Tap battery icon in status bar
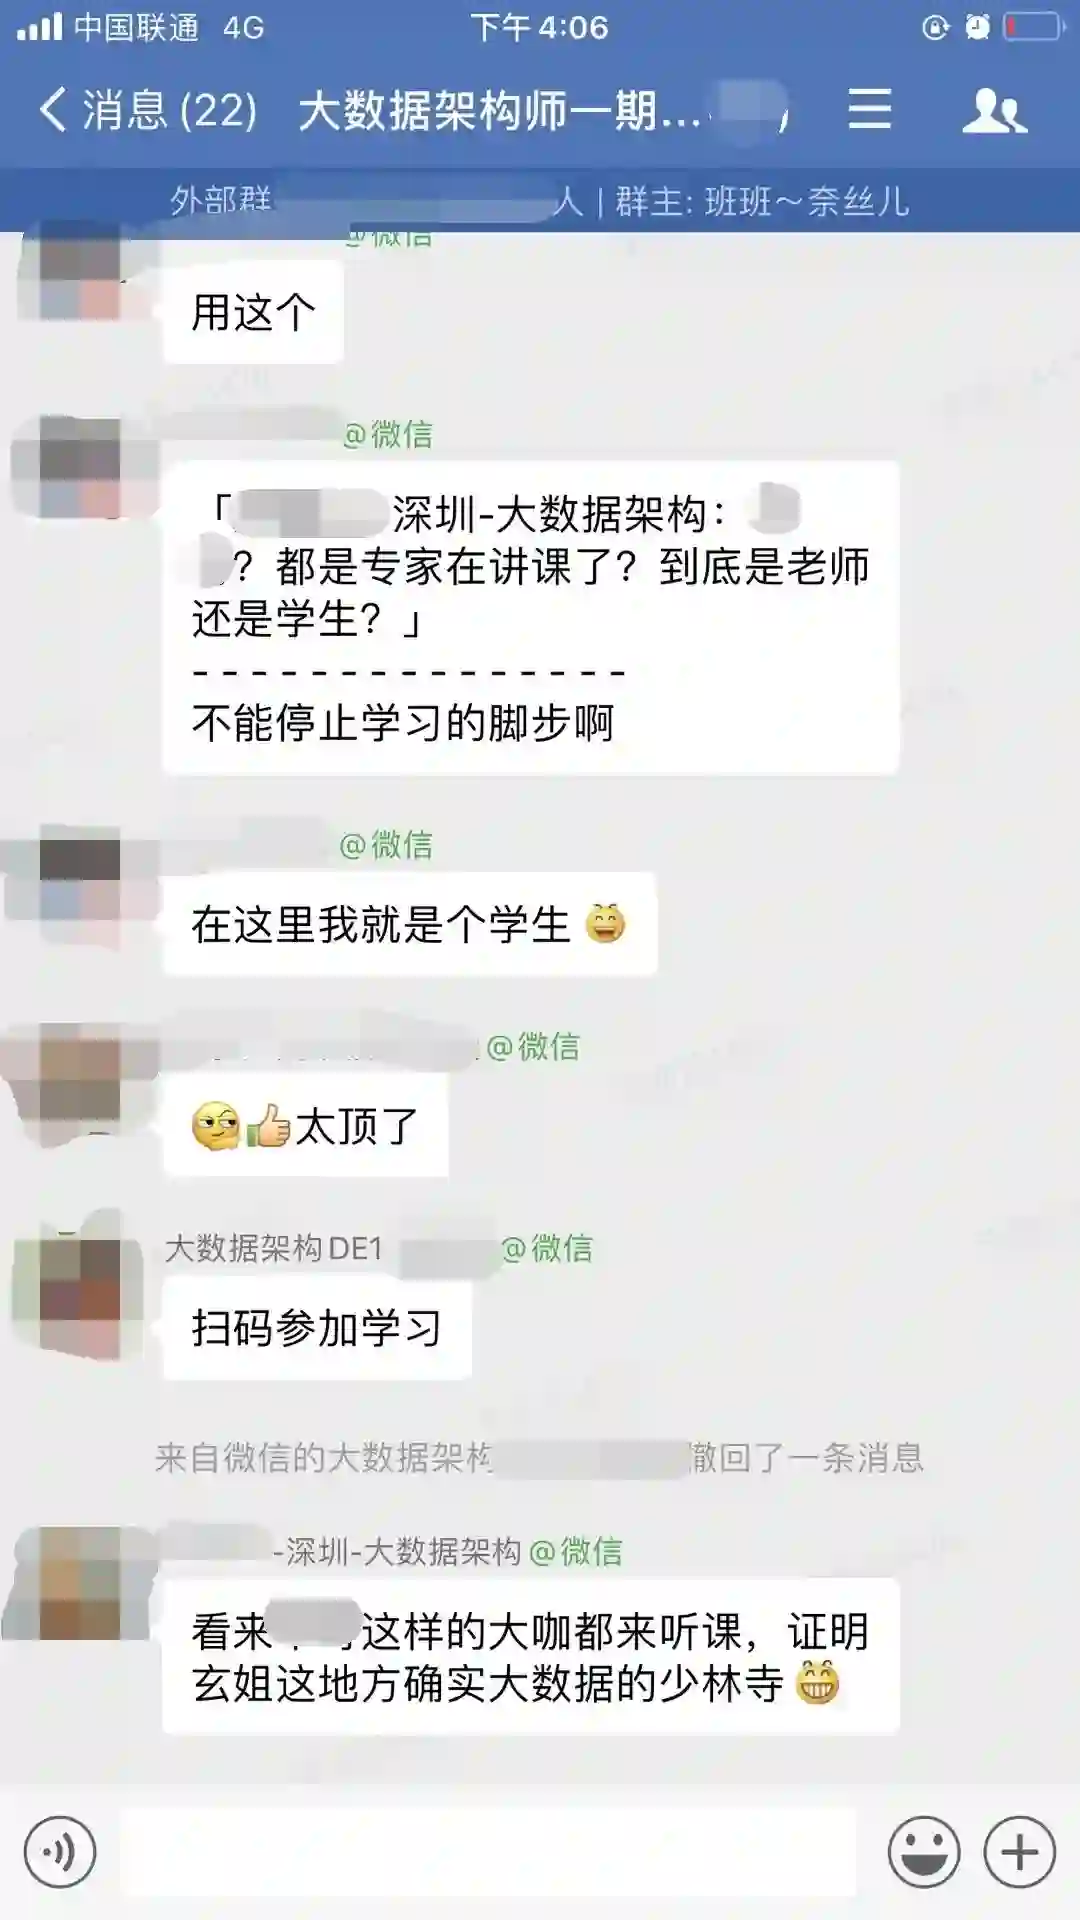This screenshot has width=1080, height=1920. pyautogui.click(x=1033, y=27)
